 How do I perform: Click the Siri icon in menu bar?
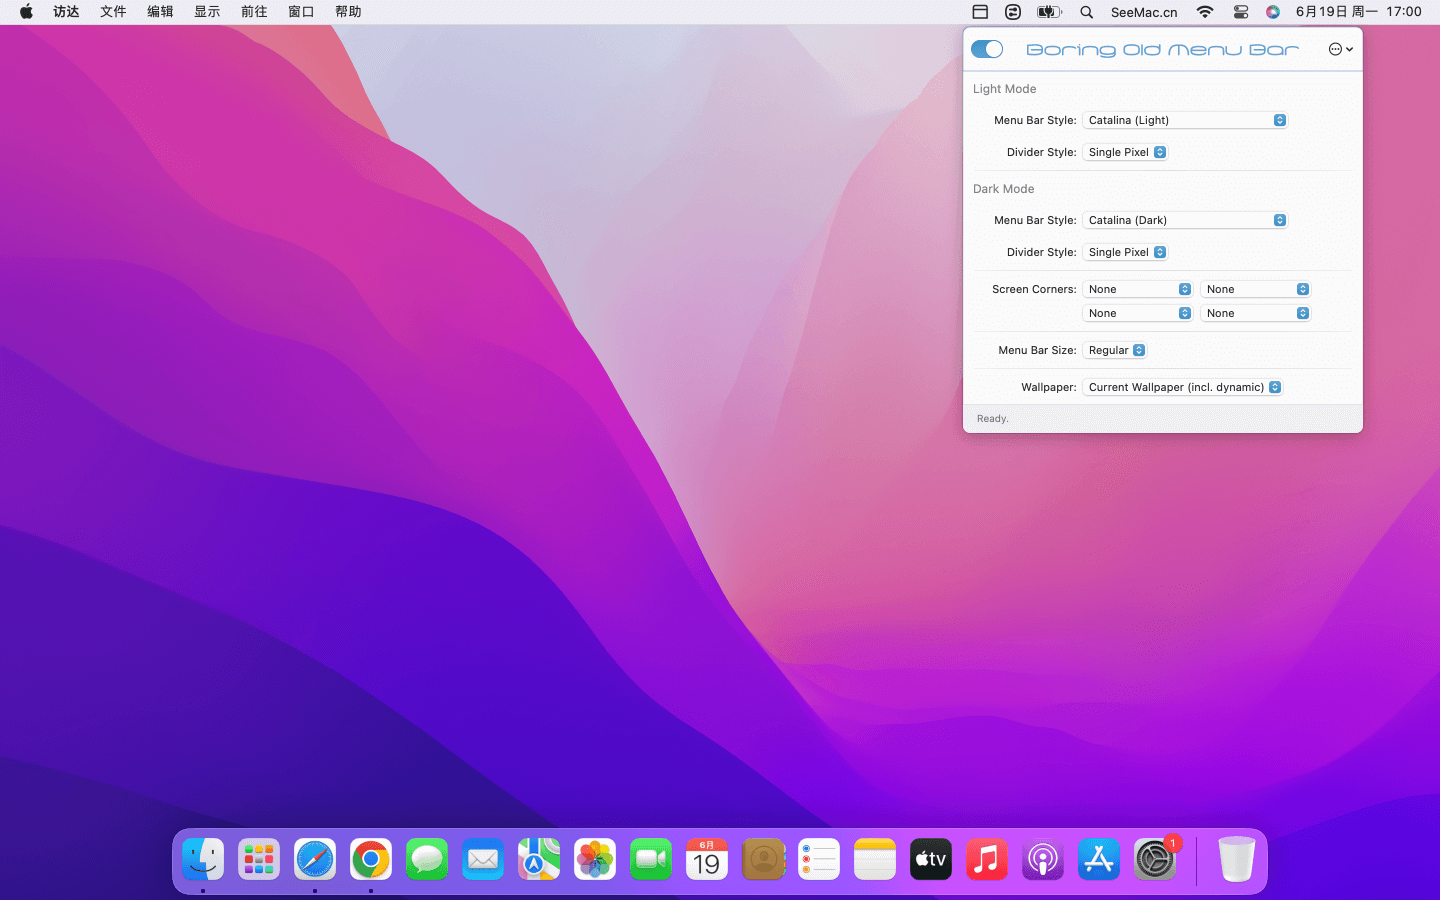pyautogui.click(x=1273, y=12)
